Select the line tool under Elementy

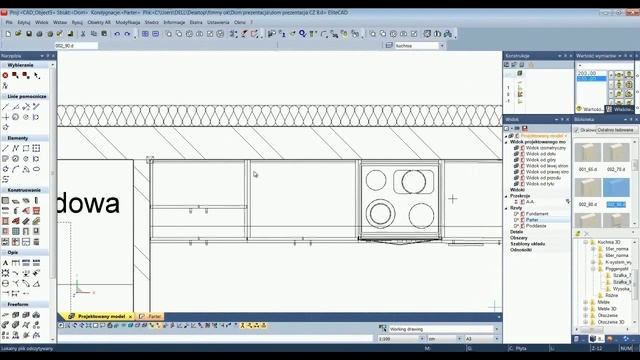coord(5,148)
